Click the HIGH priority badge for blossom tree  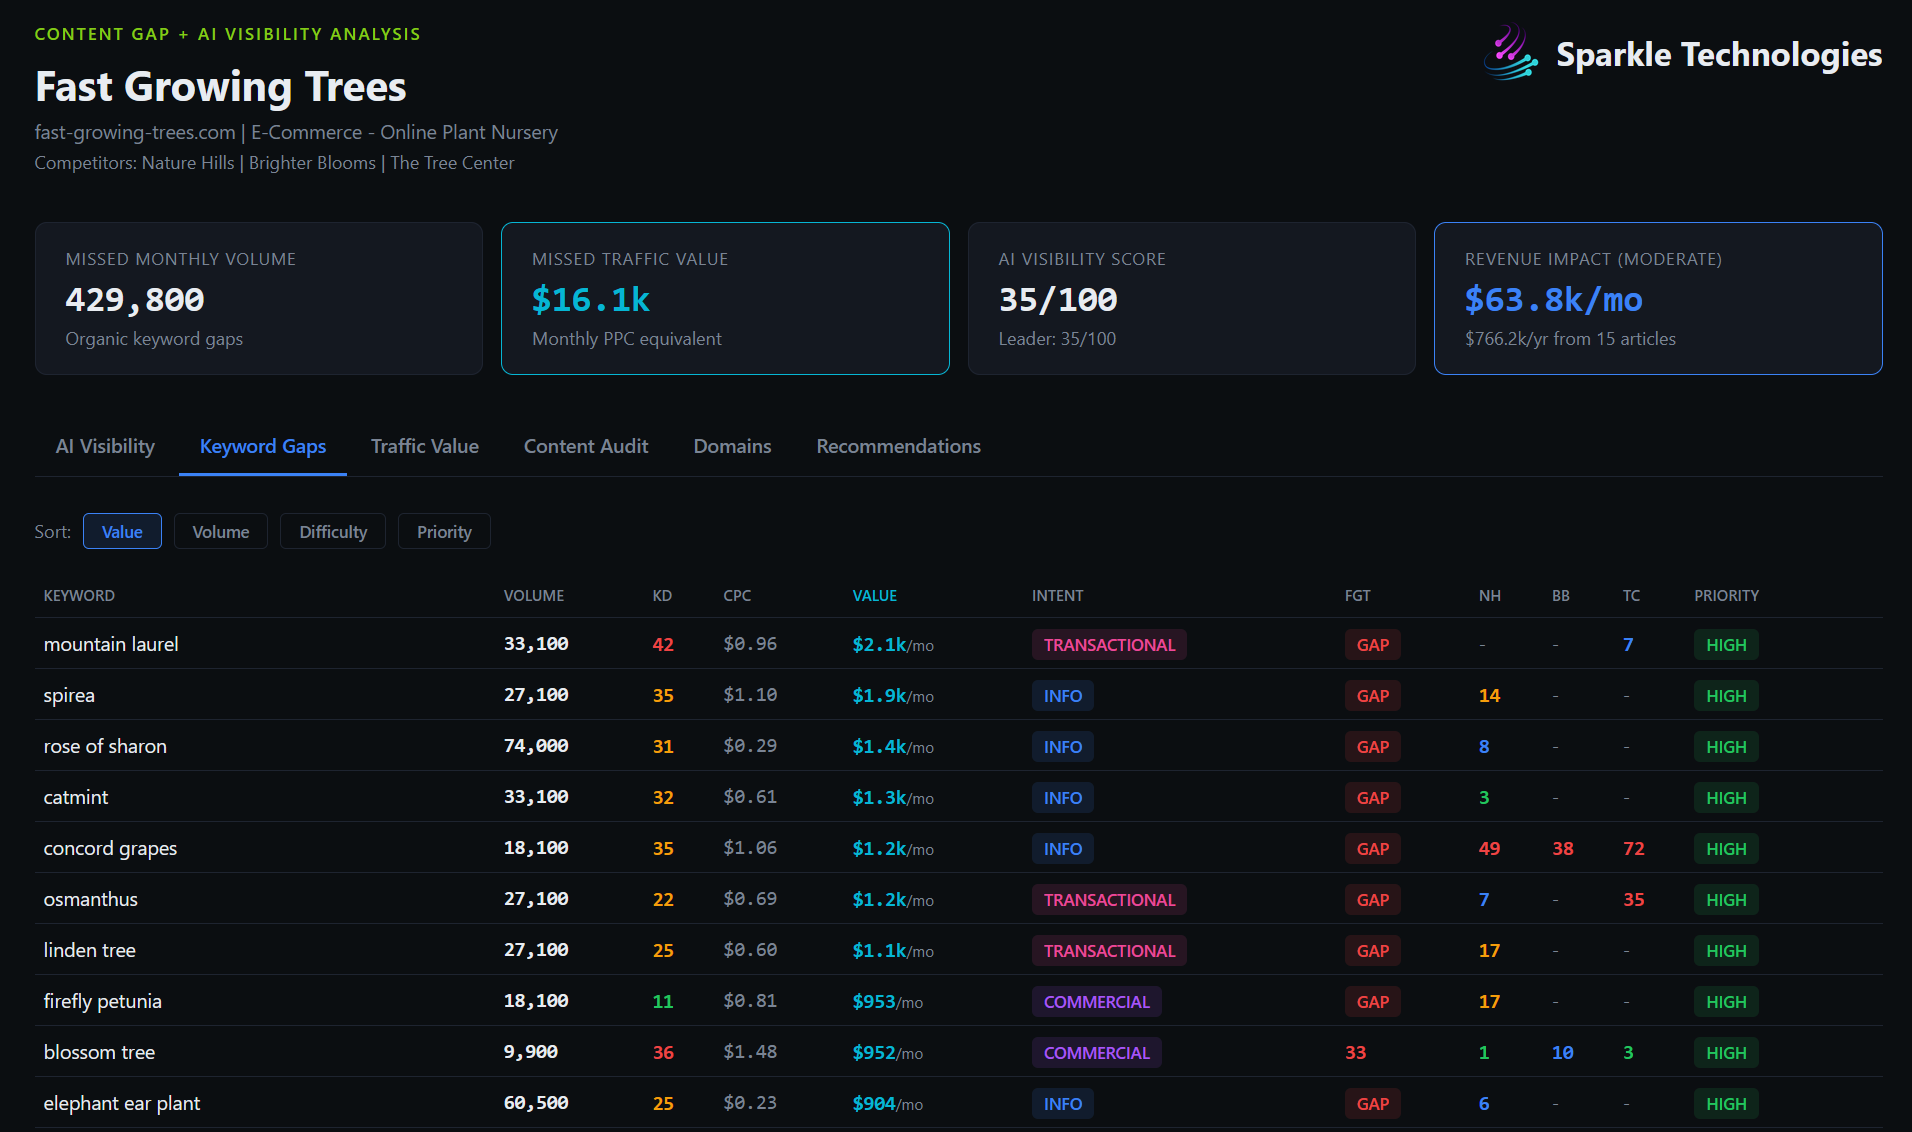[x=1726, y=1053]
